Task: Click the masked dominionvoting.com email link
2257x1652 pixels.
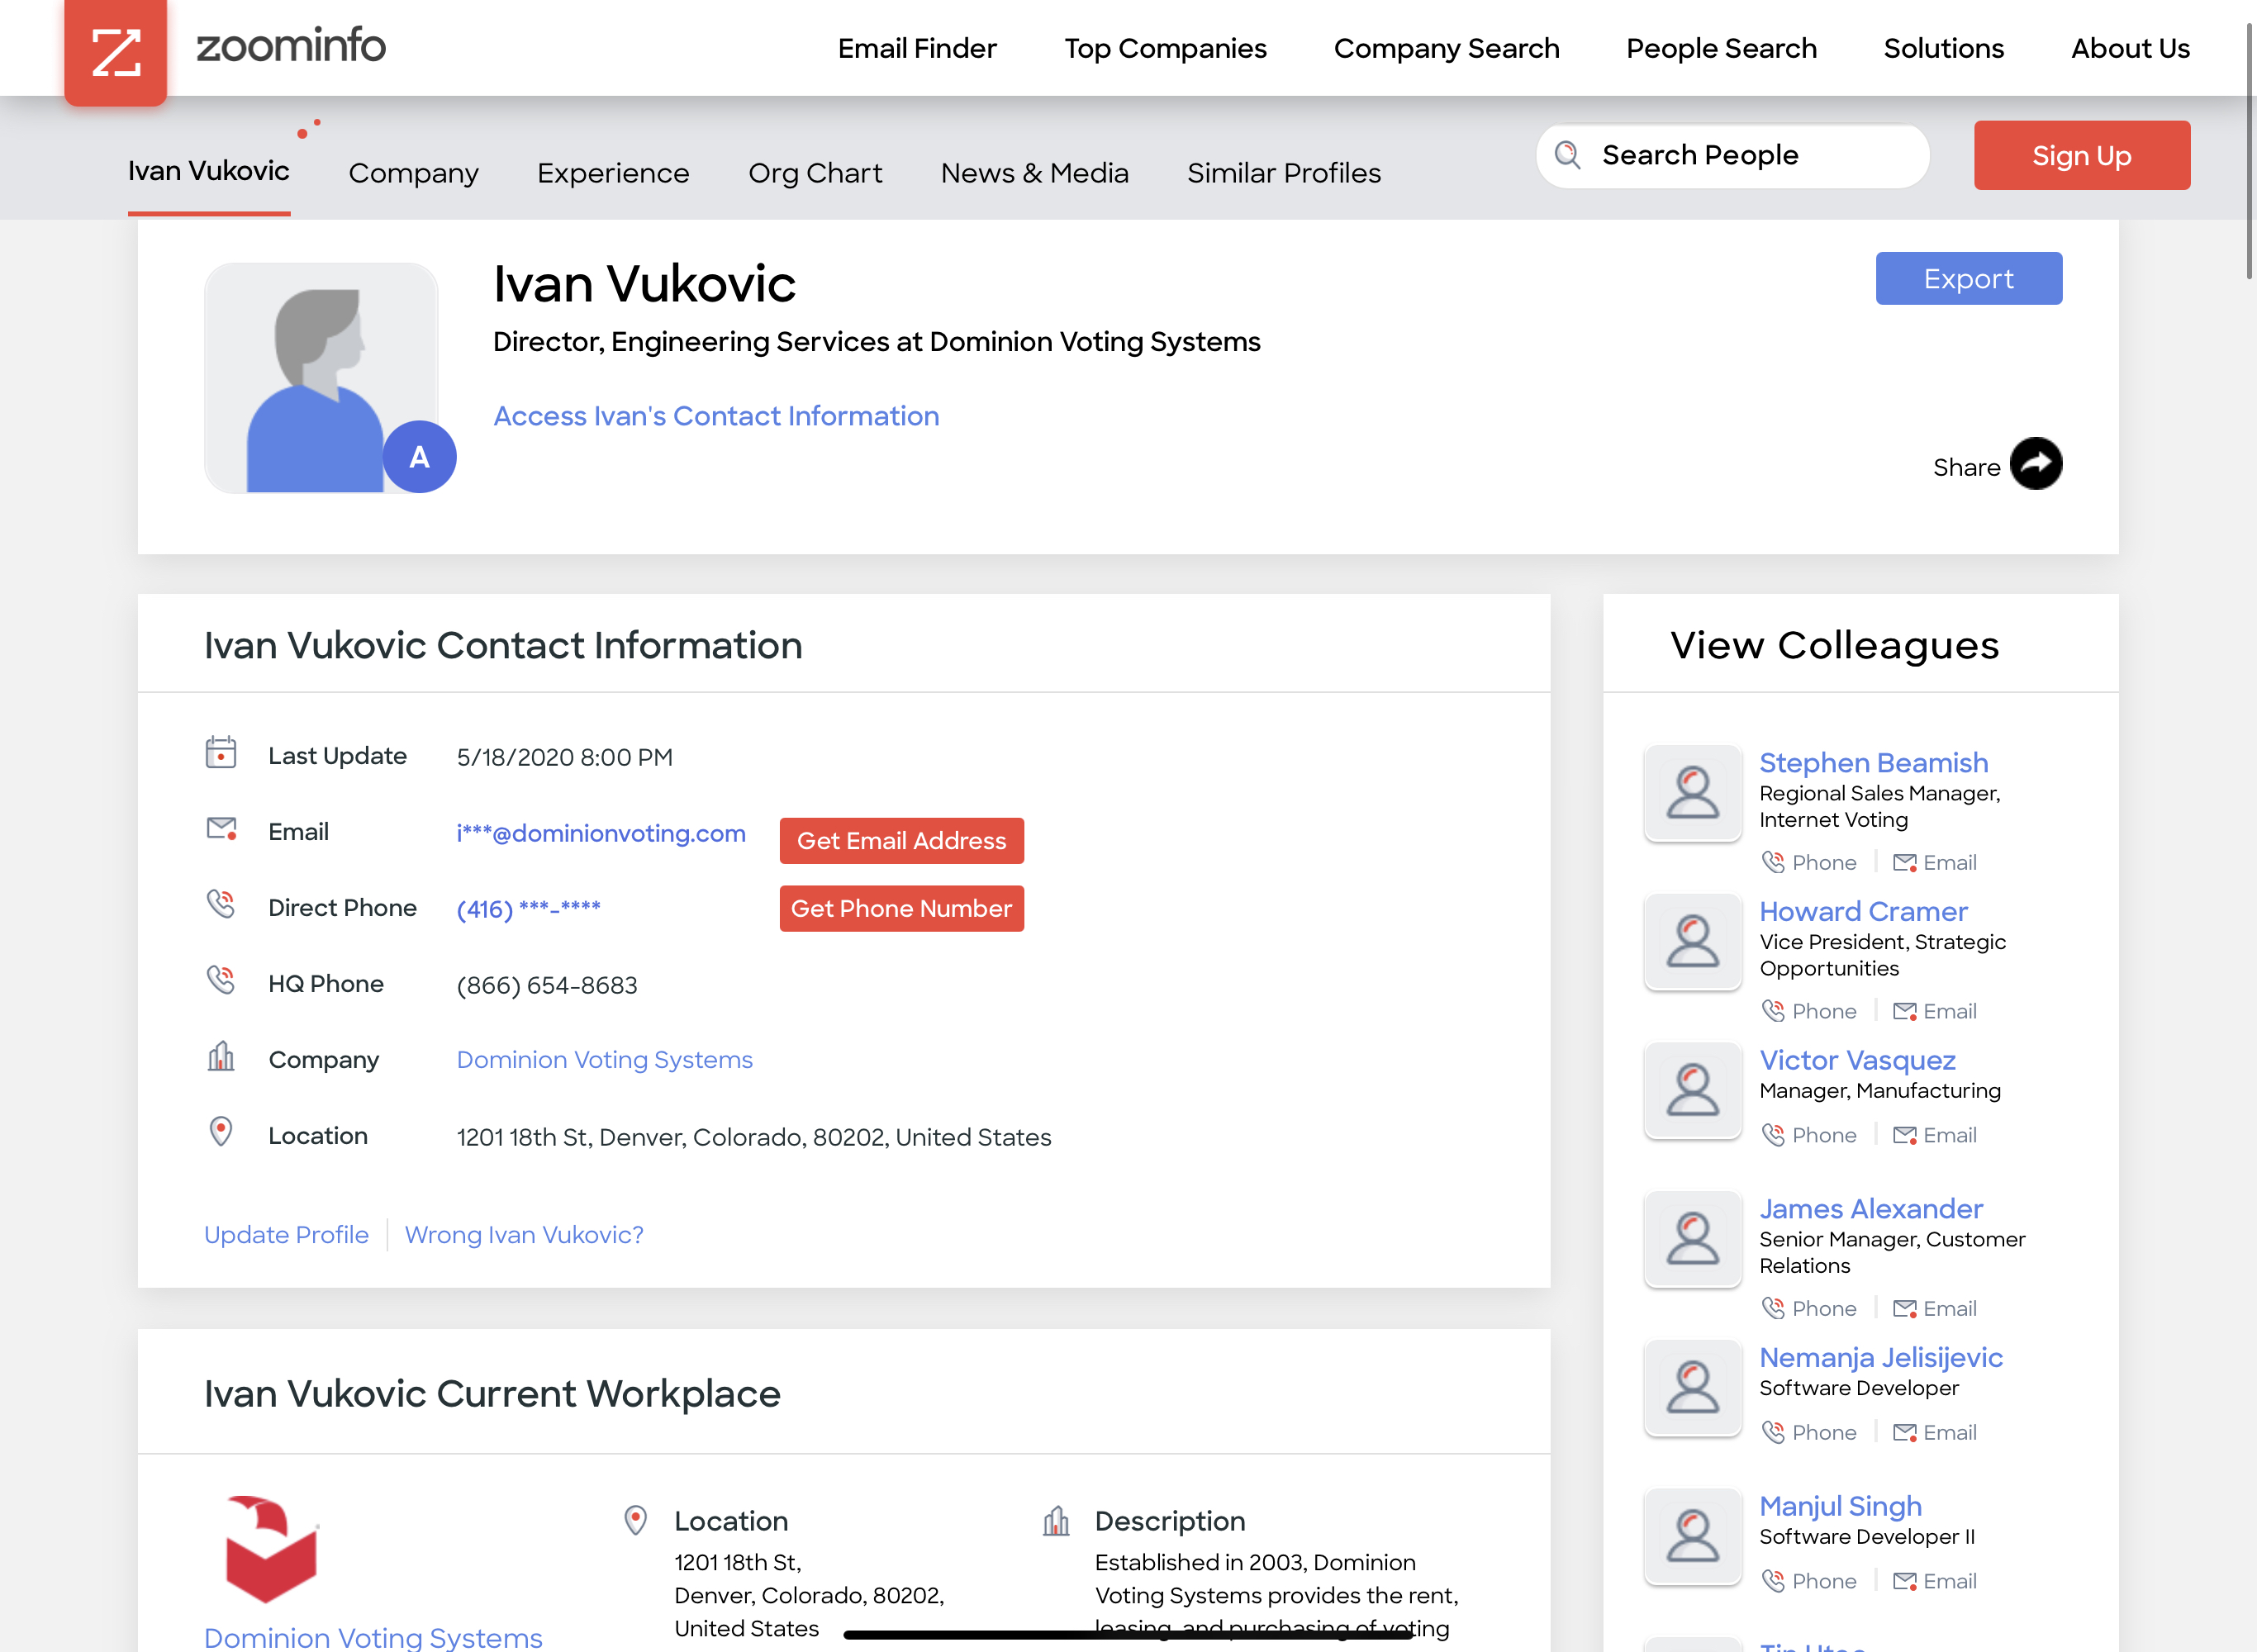Action: [x=601, y=833]
